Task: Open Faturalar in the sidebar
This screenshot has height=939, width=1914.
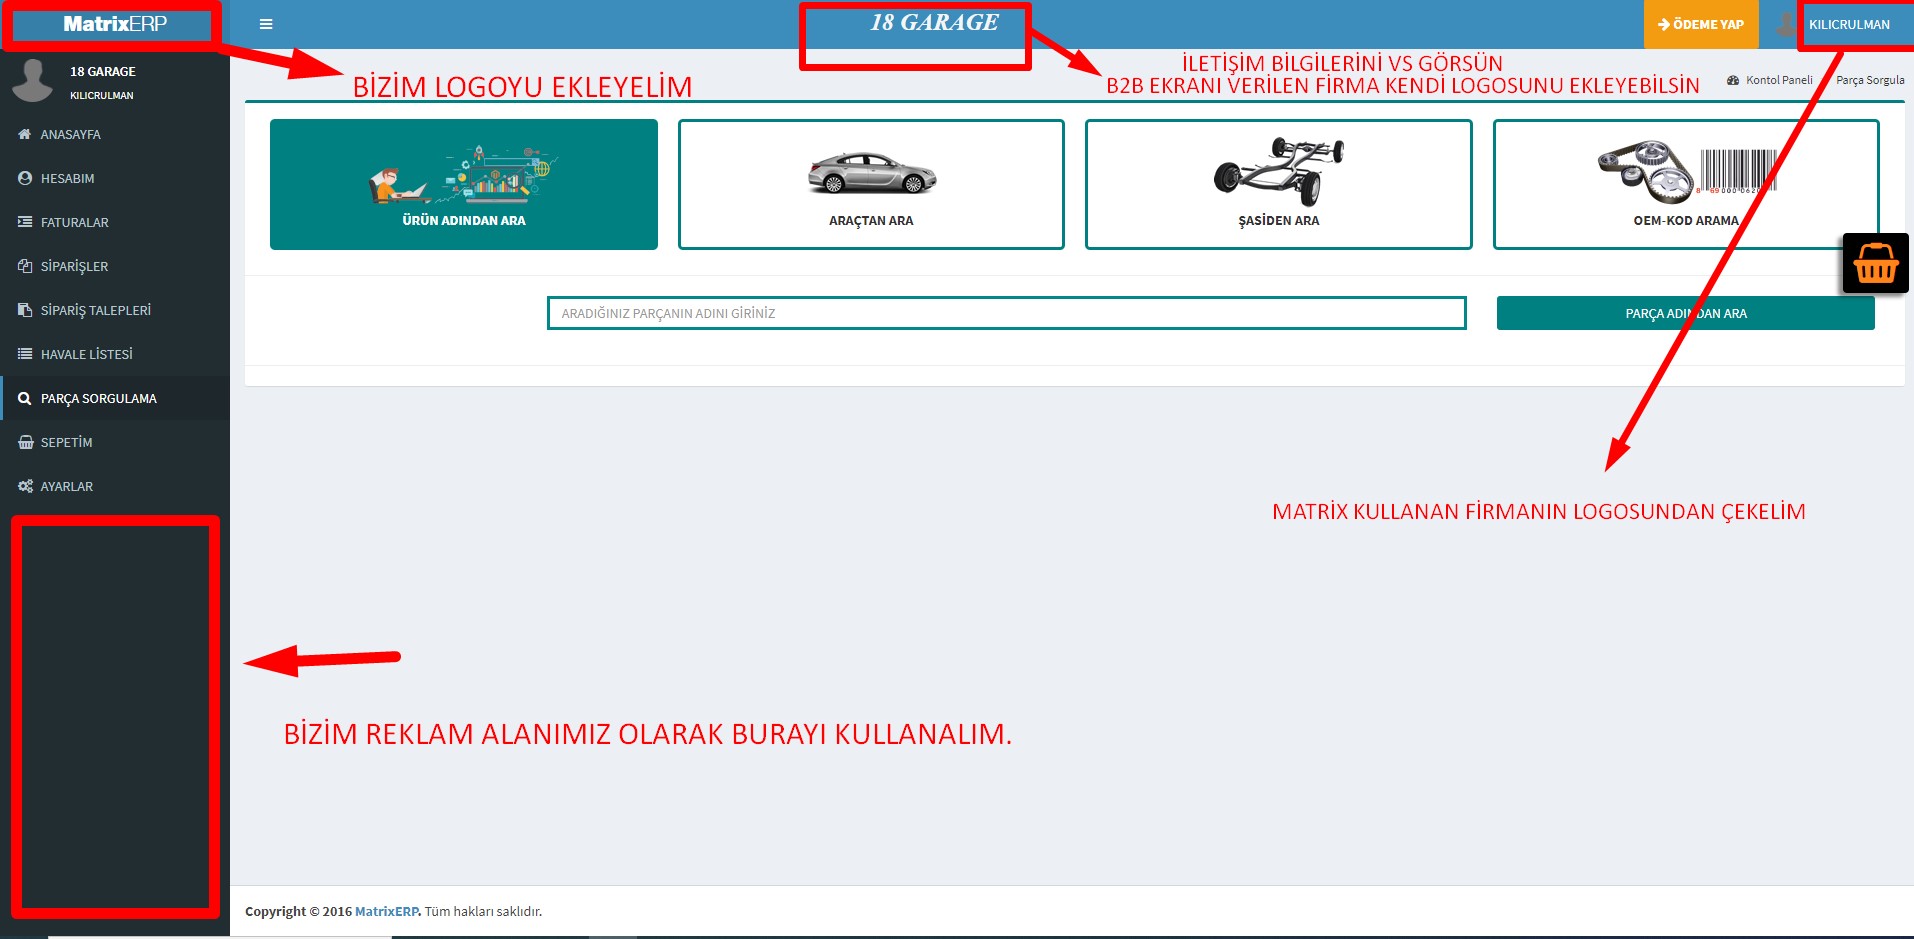Action: click(x=74, y=222)
